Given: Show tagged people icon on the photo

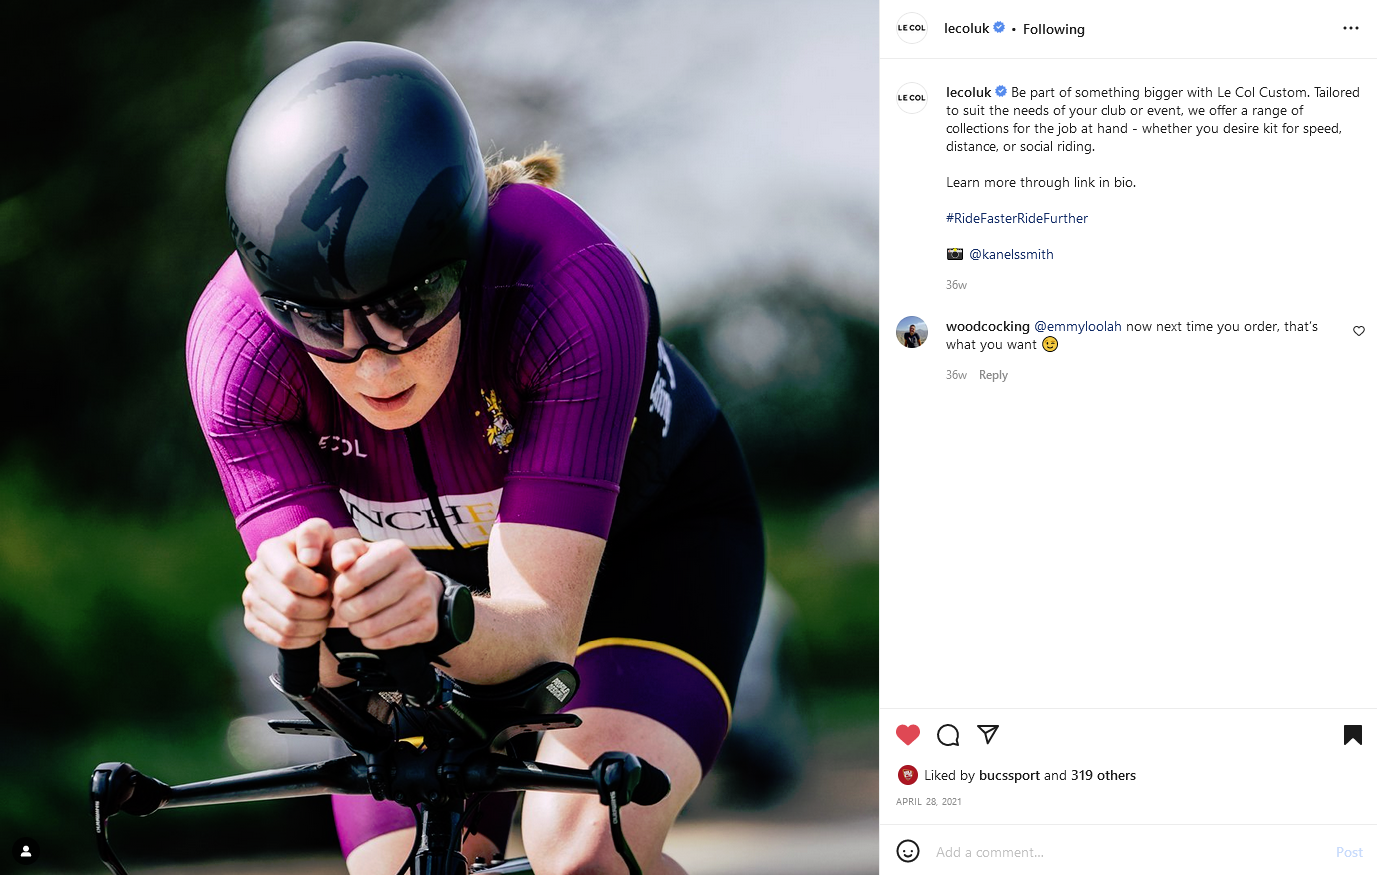Looking at the screenshot, I should tap(26, 851).
